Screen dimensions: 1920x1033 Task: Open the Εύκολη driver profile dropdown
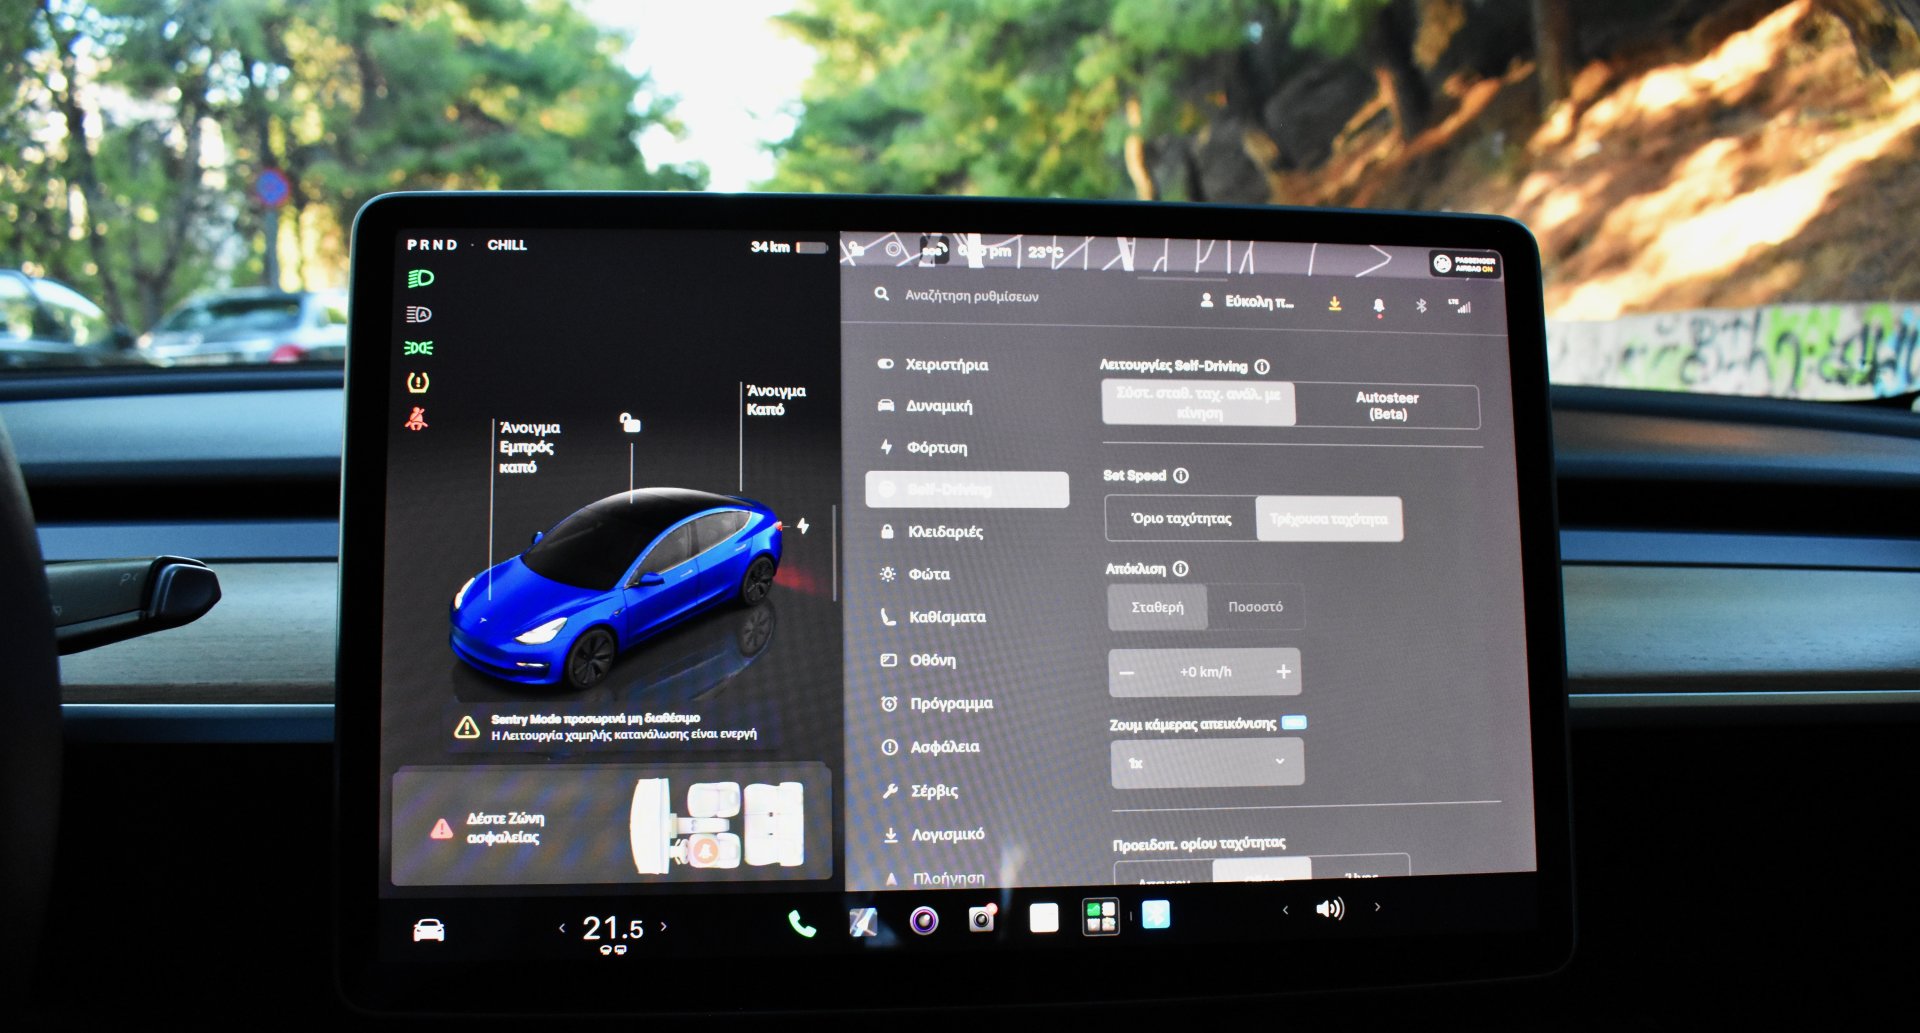[x=1248, y=301]
